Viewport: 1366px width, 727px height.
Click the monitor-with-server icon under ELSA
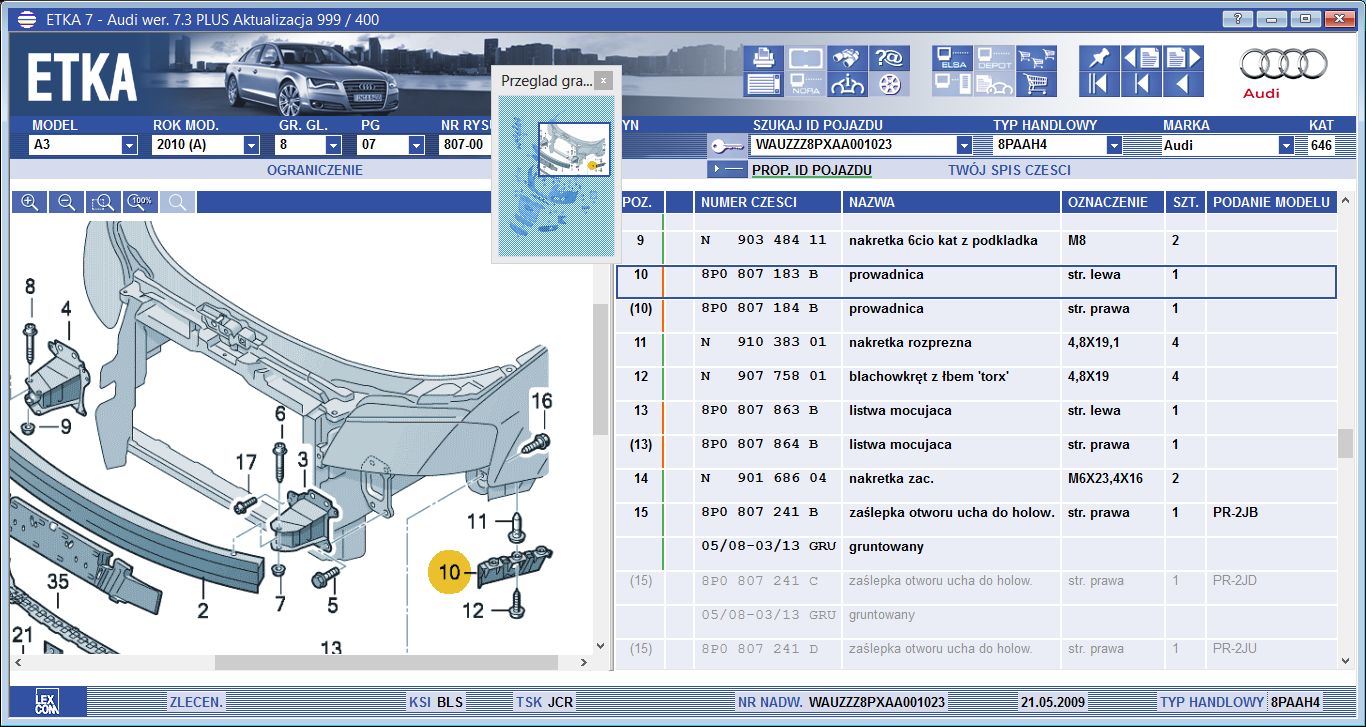click(x=952, y=84)
